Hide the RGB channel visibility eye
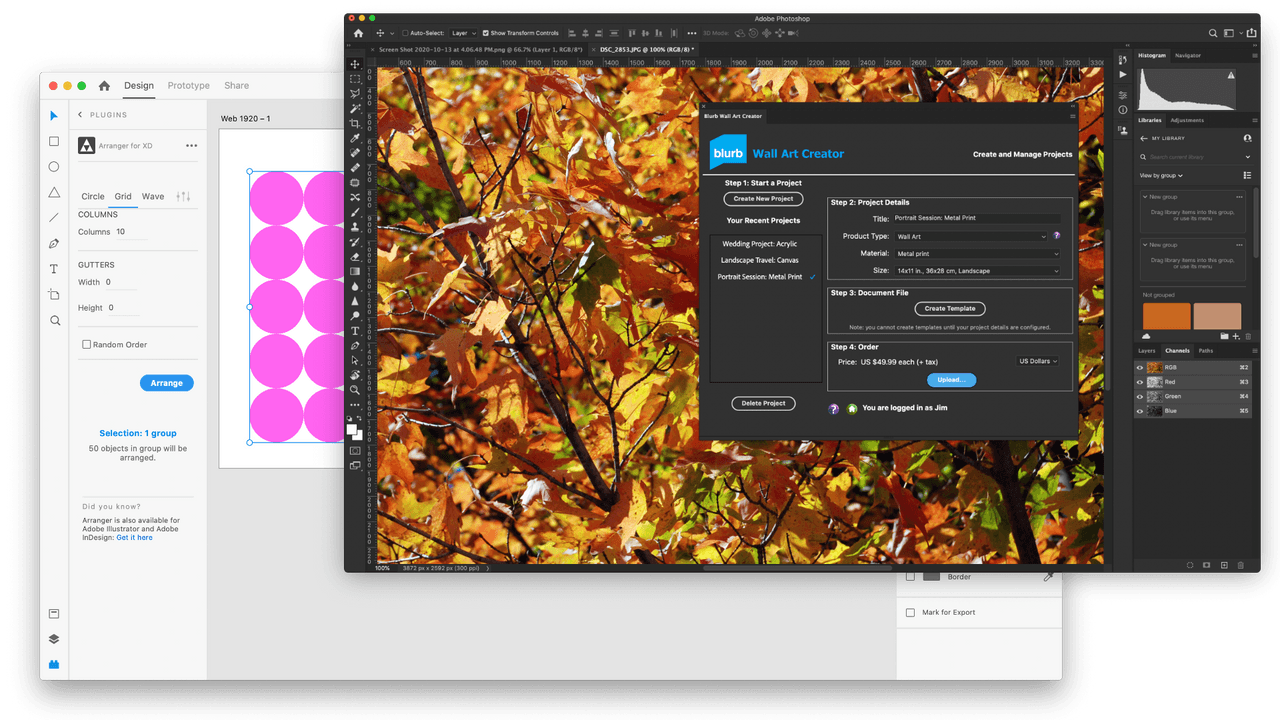The height and width of the screenshot is (720, 1280). tap(1140, 368)
